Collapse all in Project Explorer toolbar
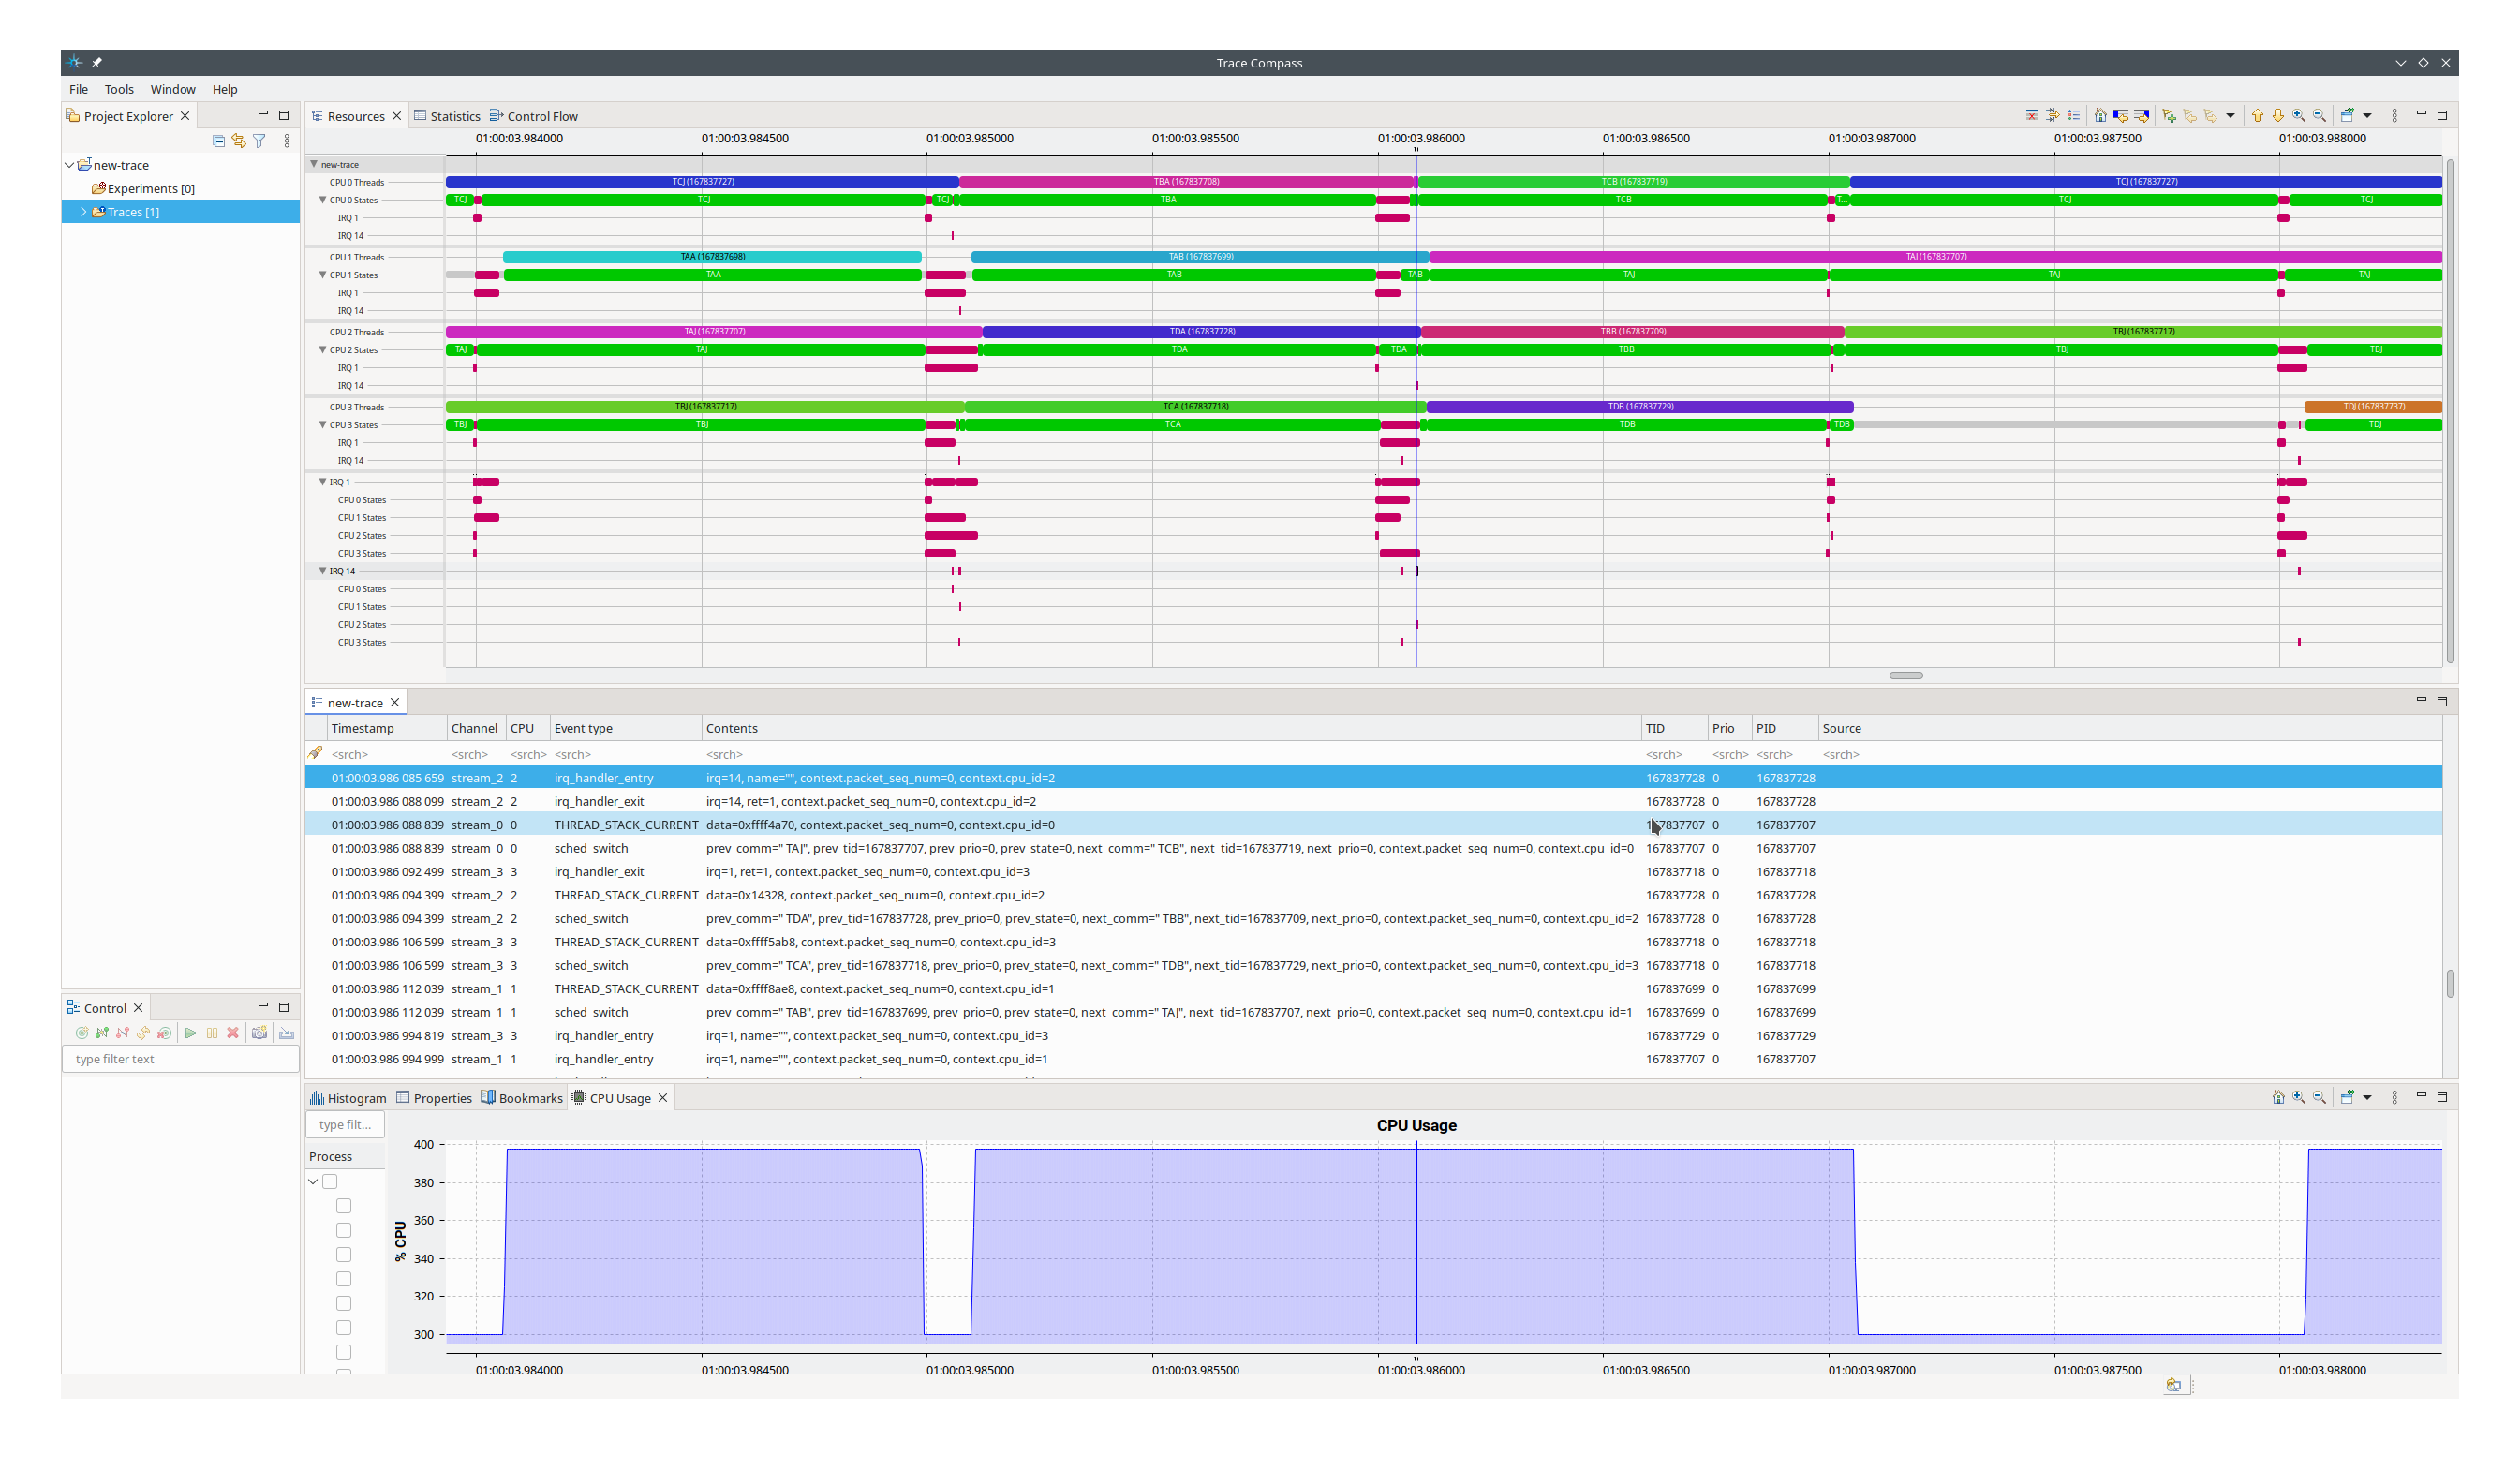 [219, 141]
